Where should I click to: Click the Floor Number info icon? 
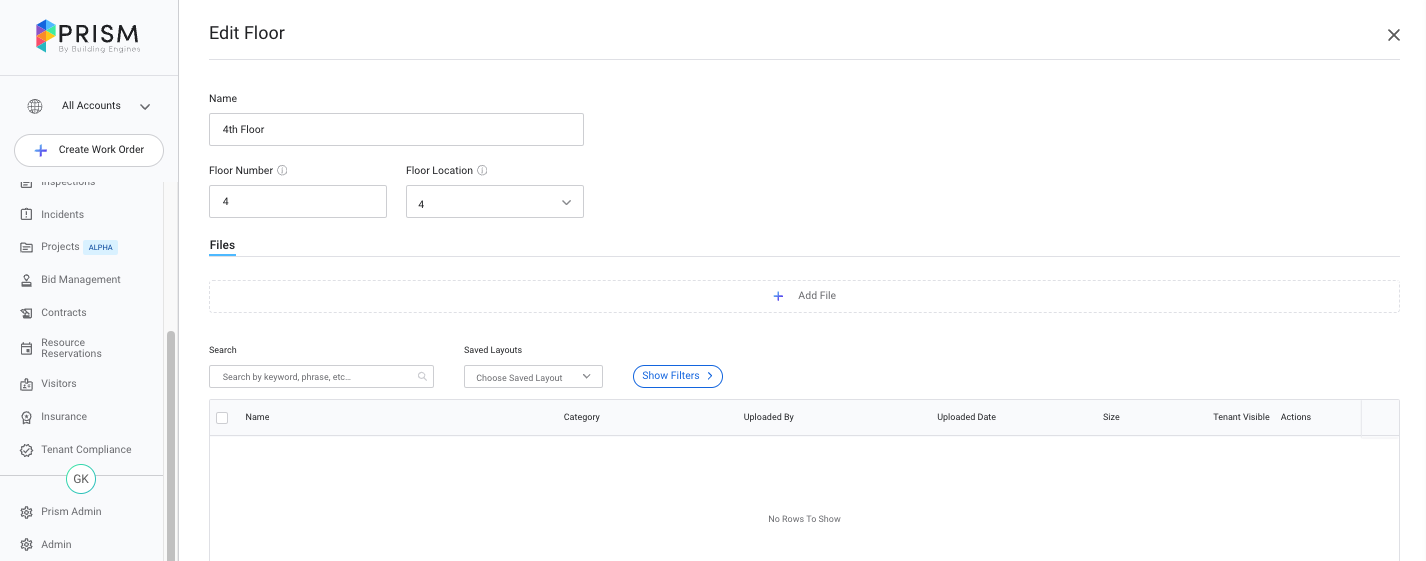coord(282,171)
